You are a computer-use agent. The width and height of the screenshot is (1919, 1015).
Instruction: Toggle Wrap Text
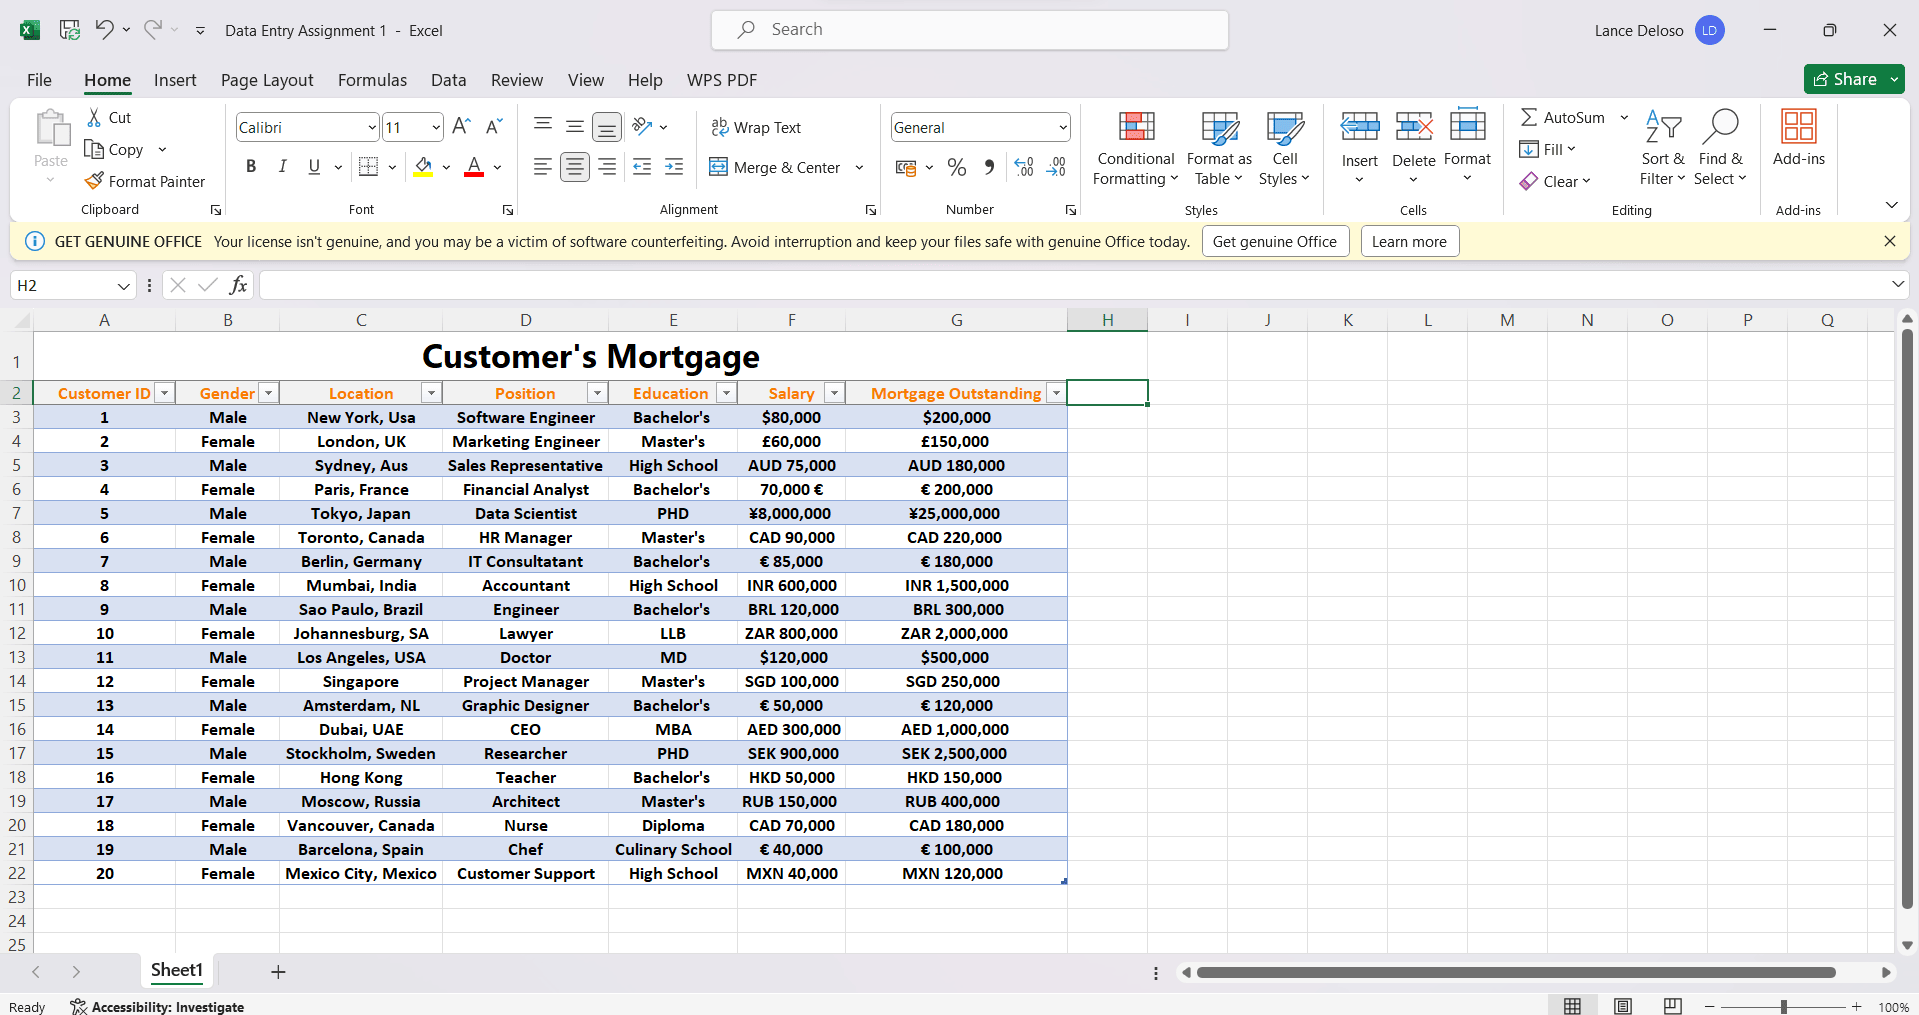click(756, 127)
